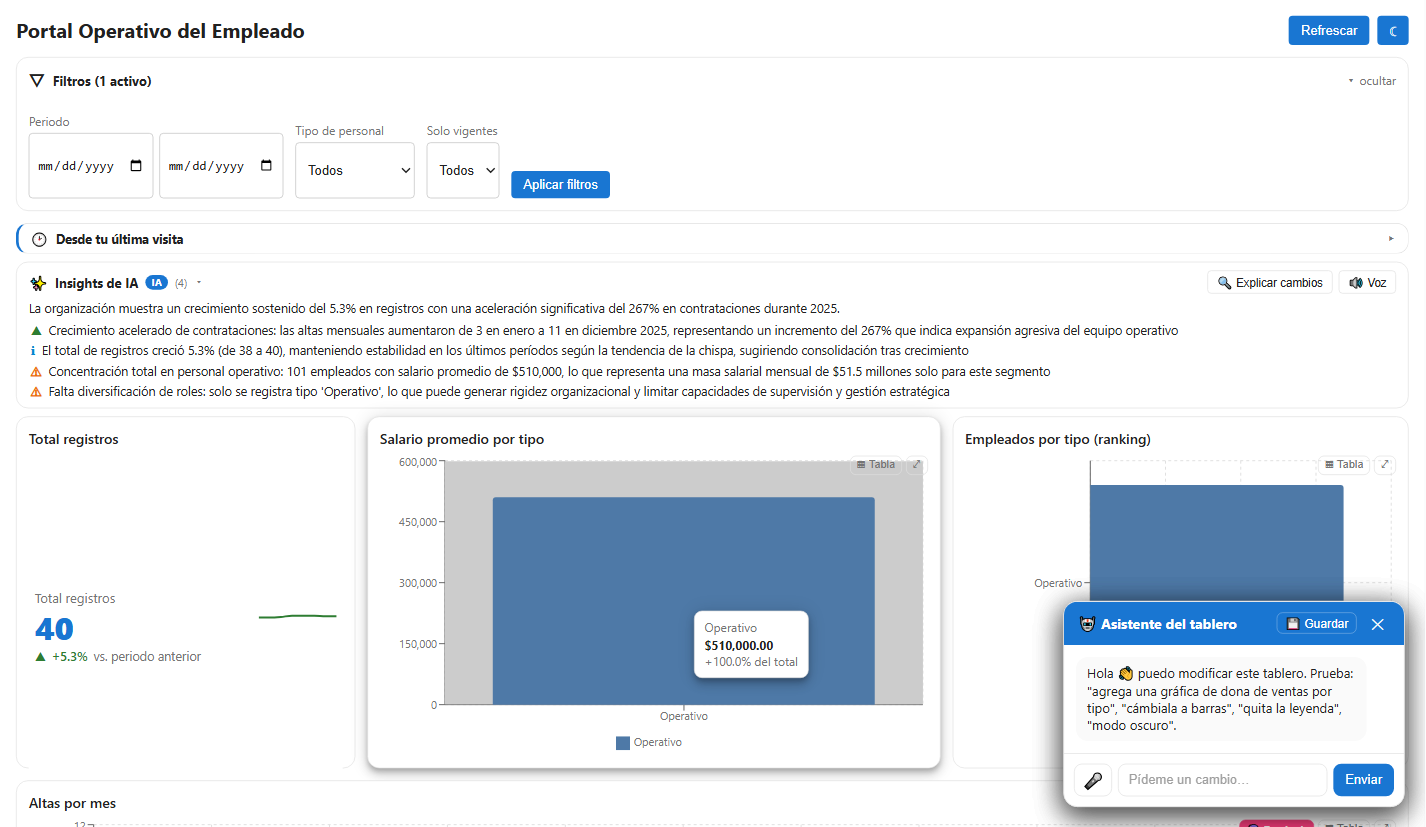This screenshot has height=827, width=1426.
Task: Click the blue info icon on the total de registros insight
Action: (x=34, y=351)
